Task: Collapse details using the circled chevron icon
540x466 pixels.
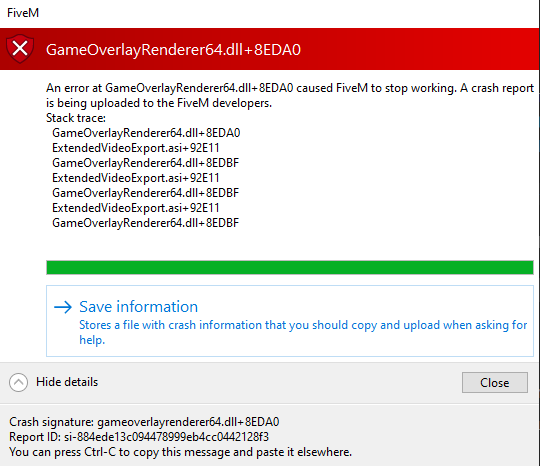Action: tap(19, 382)
